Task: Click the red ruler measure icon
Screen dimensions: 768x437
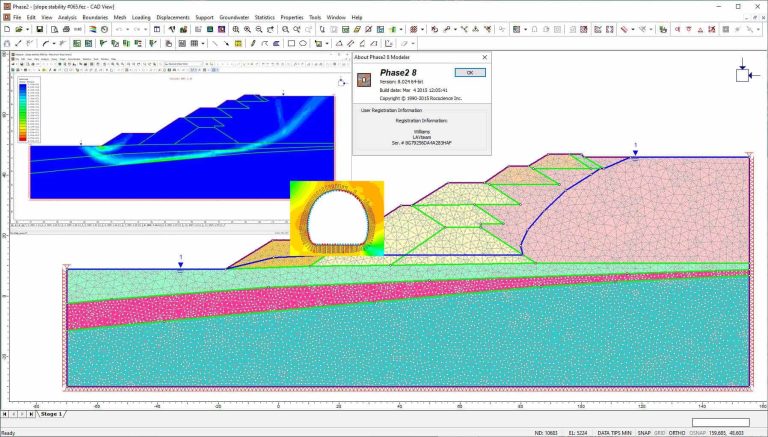Action: tap(624, 29)
